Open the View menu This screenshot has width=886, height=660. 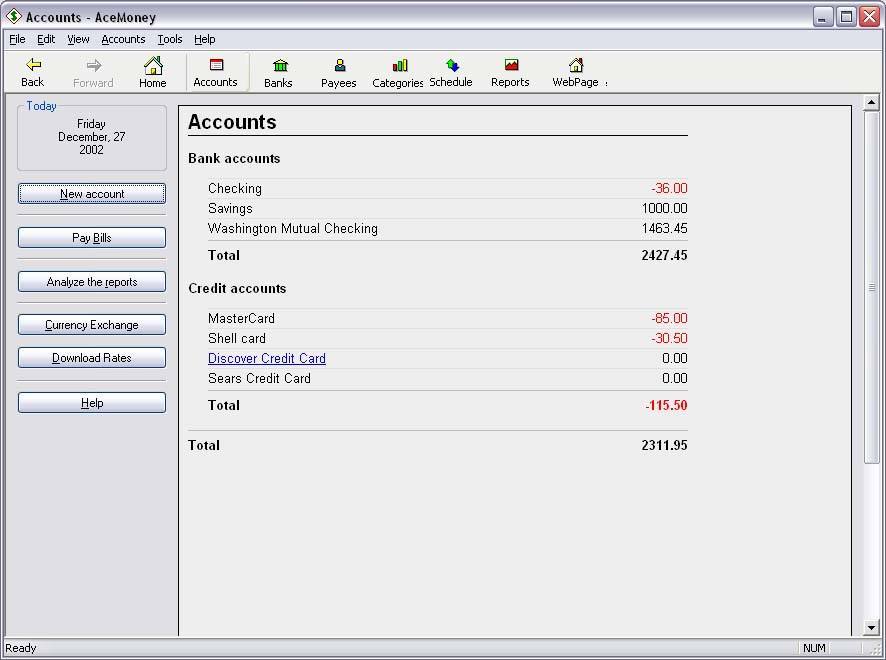(x=78, y=39)
